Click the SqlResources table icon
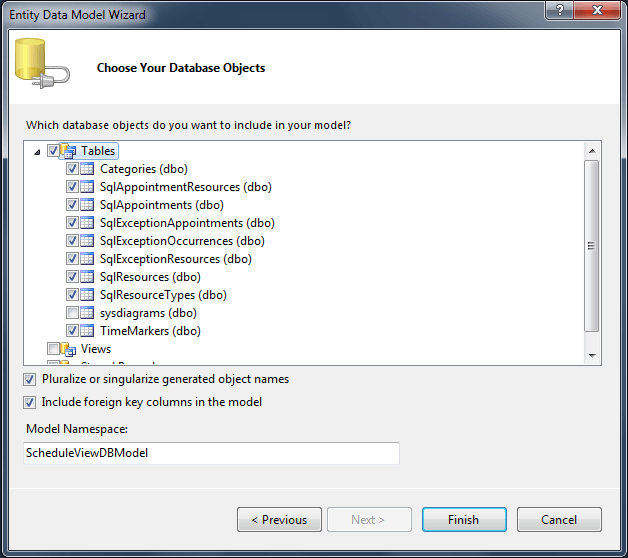Viewport: 628px width, 558px height. 87,277
